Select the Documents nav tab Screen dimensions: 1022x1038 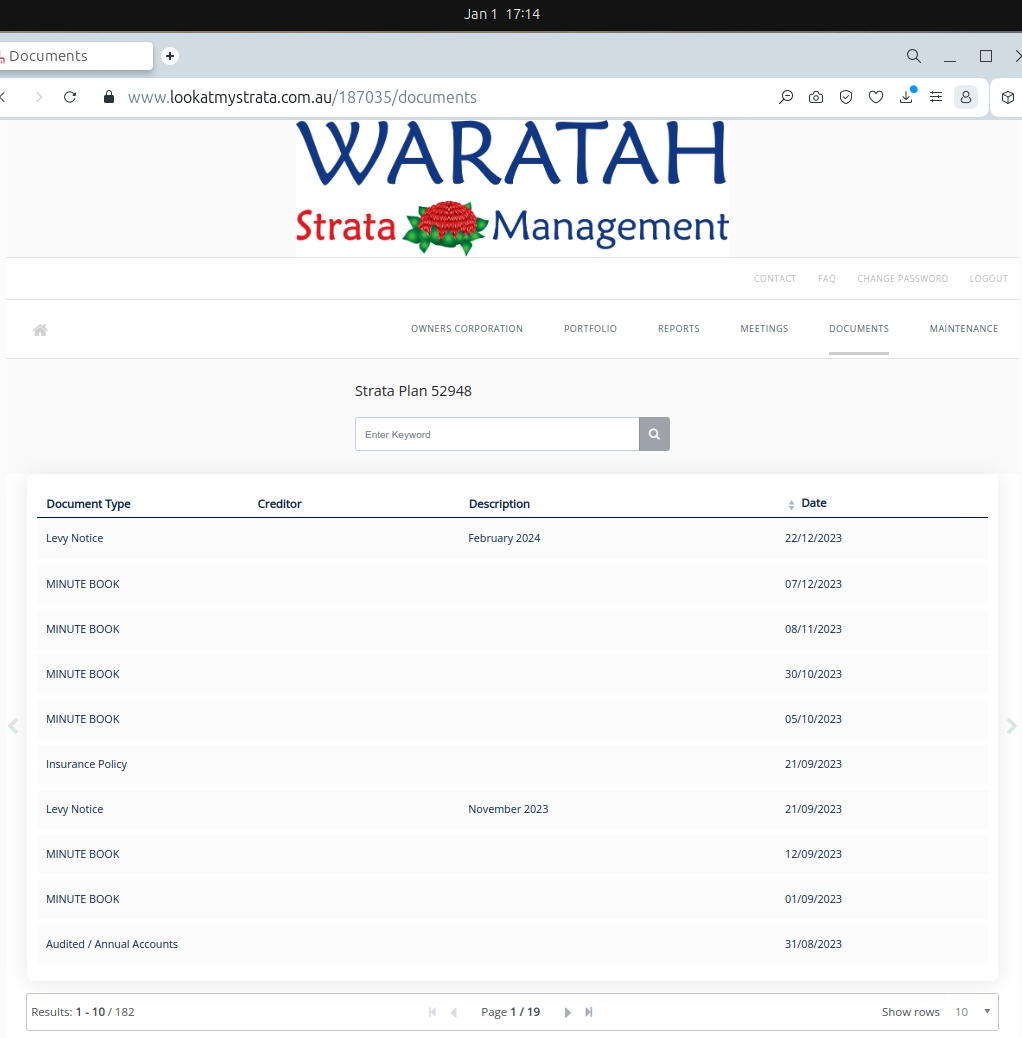[x=859, y=328]
